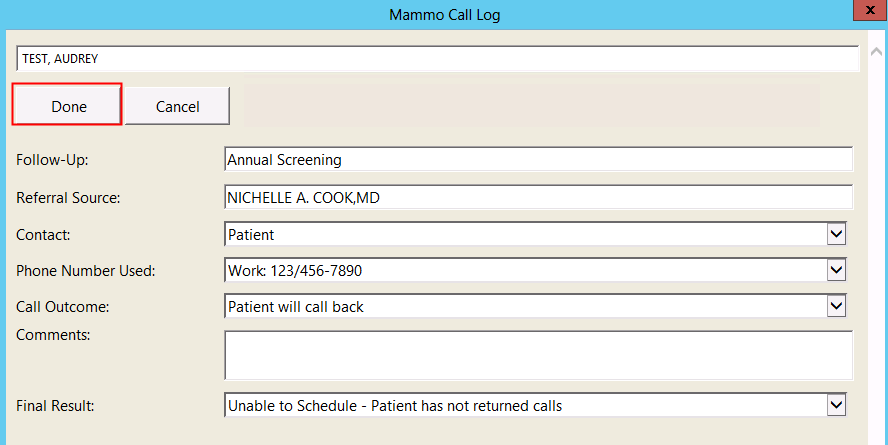888x445 pixels.
Task: Click the Follow-Up field showing Annual Screening
Action: (538, 159)
